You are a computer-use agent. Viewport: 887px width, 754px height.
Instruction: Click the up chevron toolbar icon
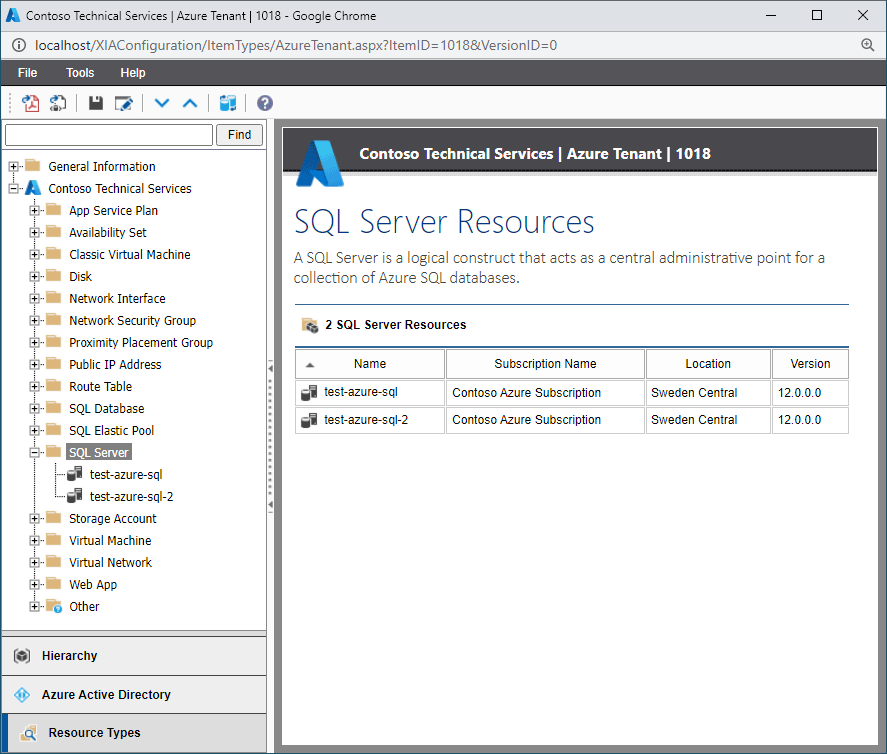(190, 103)
